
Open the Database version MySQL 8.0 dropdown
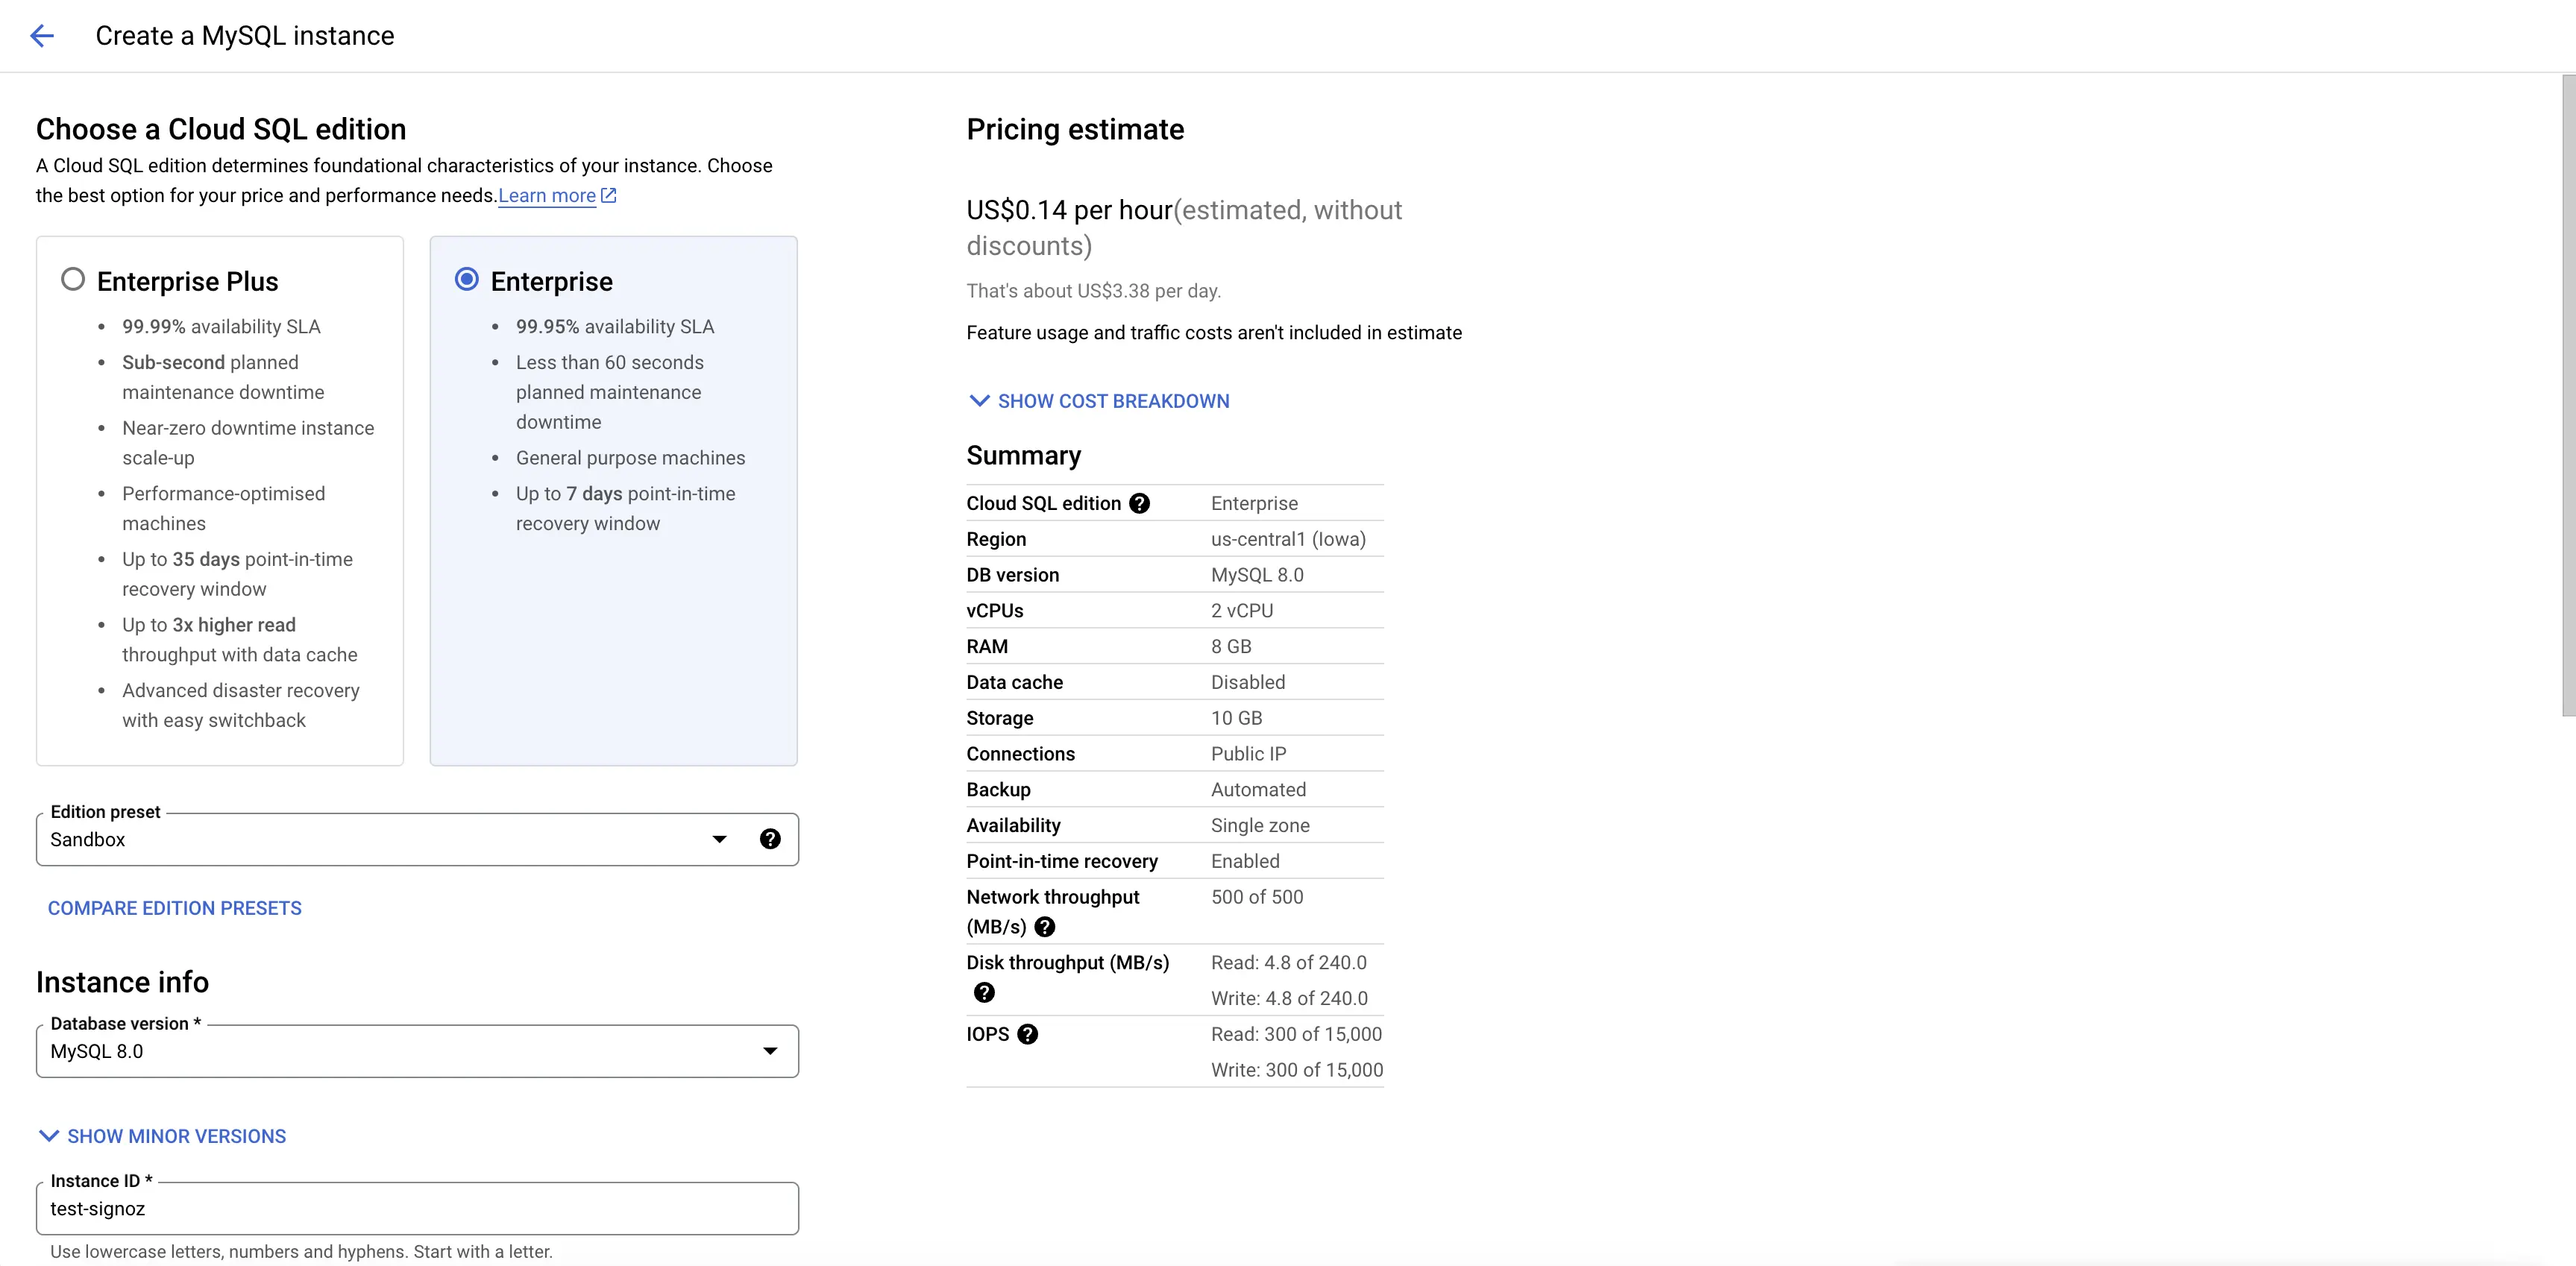pos(417,1051)
